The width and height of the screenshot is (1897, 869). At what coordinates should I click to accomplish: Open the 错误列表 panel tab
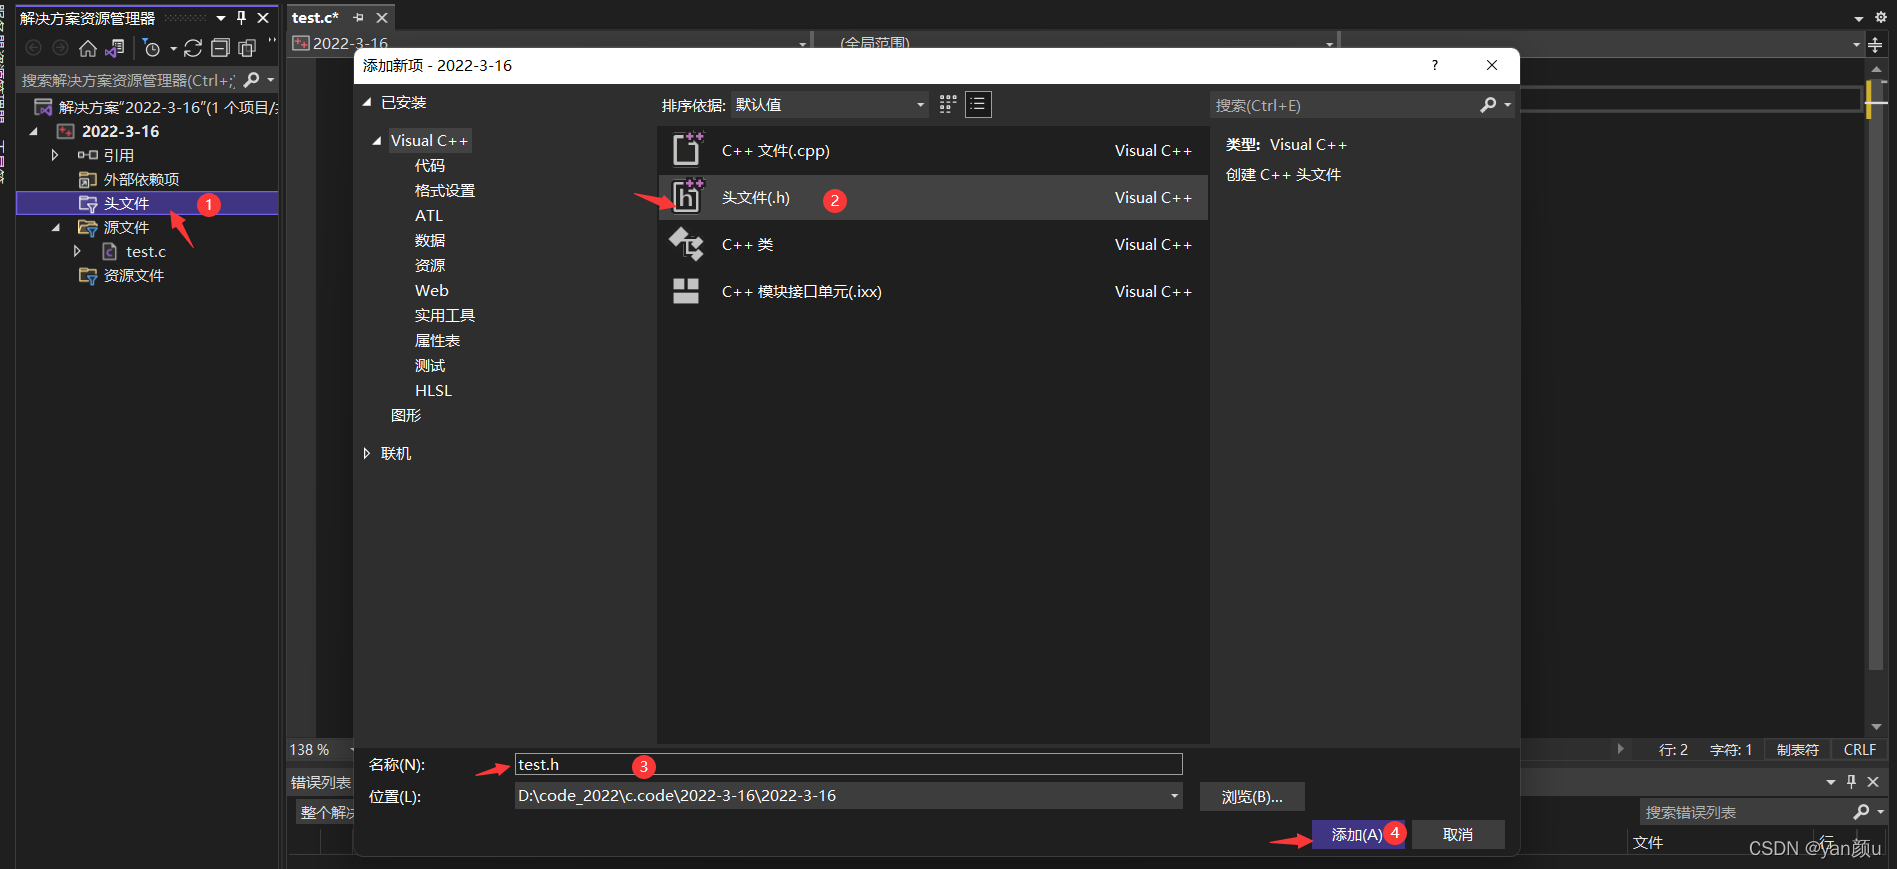coord(321,783)
